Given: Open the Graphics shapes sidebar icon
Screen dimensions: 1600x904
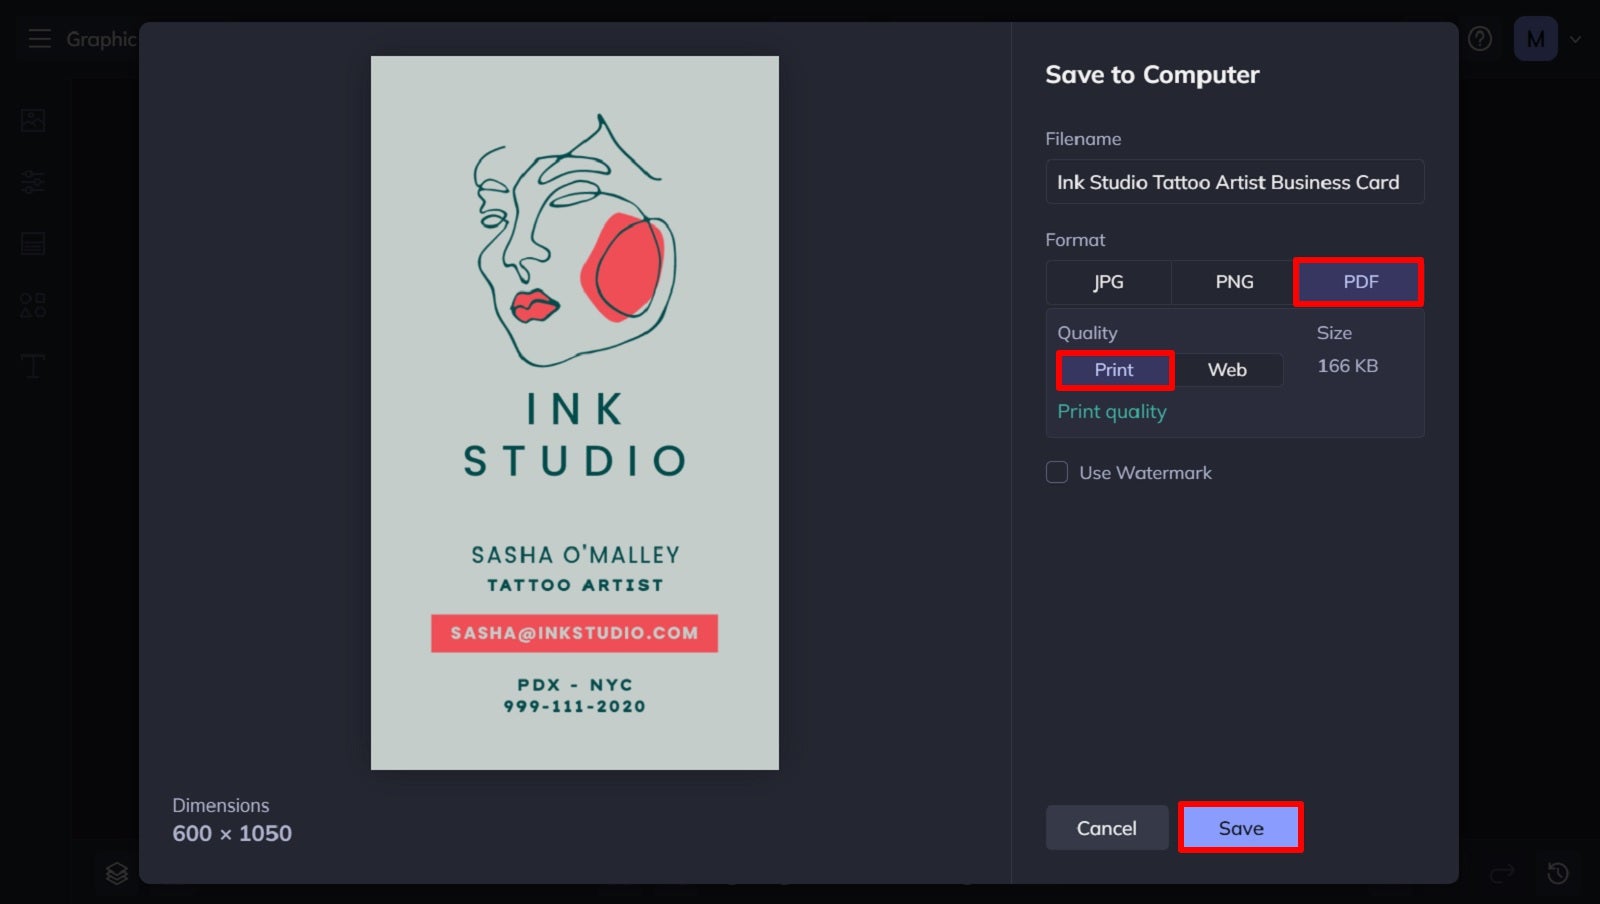Looking at the screenshot, I should (x=33, y=305).
